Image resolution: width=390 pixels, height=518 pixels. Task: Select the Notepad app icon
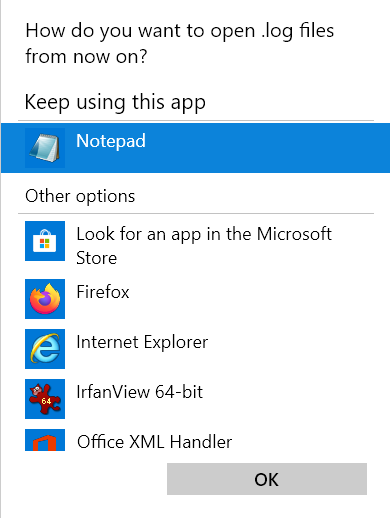[45, 148]
